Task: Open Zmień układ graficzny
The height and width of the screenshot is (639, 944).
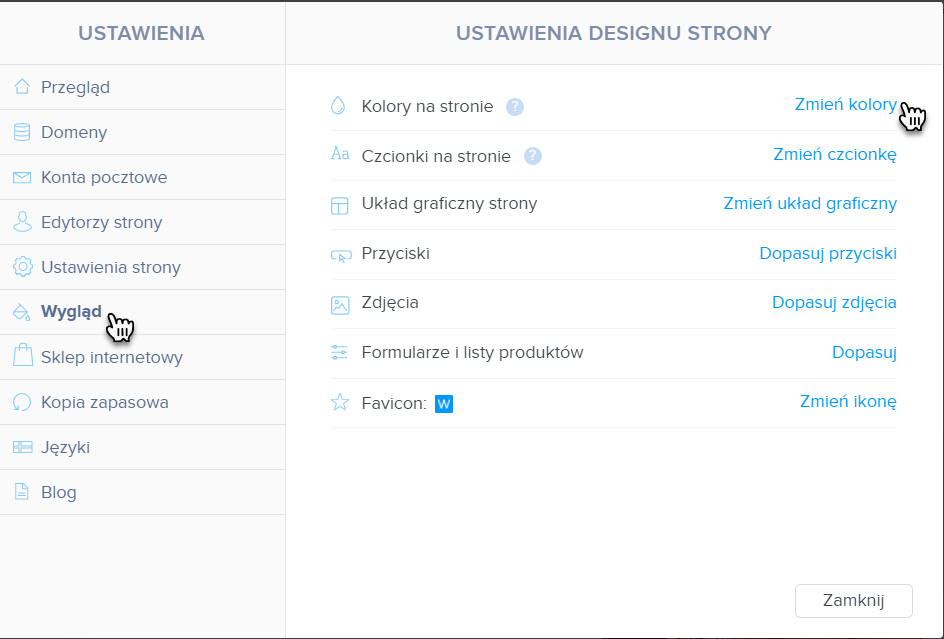Action: point(810,204)
